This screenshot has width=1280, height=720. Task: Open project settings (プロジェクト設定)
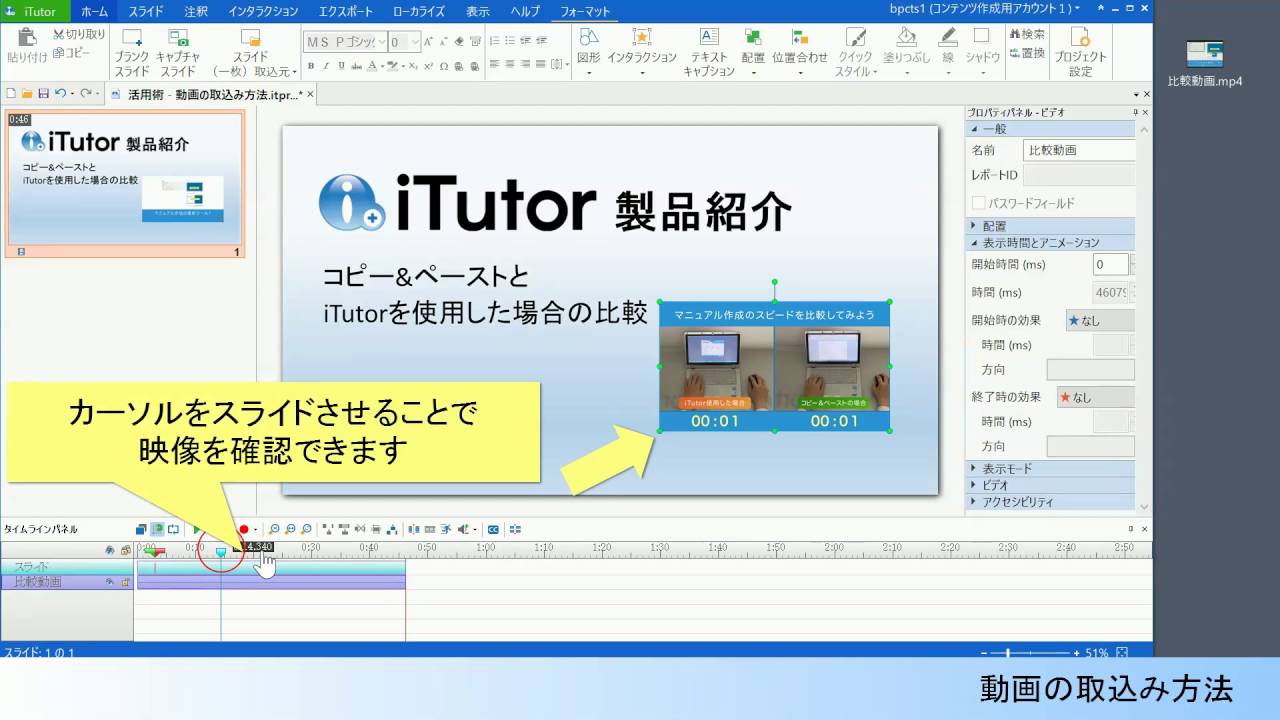[x=1080, y=52]
